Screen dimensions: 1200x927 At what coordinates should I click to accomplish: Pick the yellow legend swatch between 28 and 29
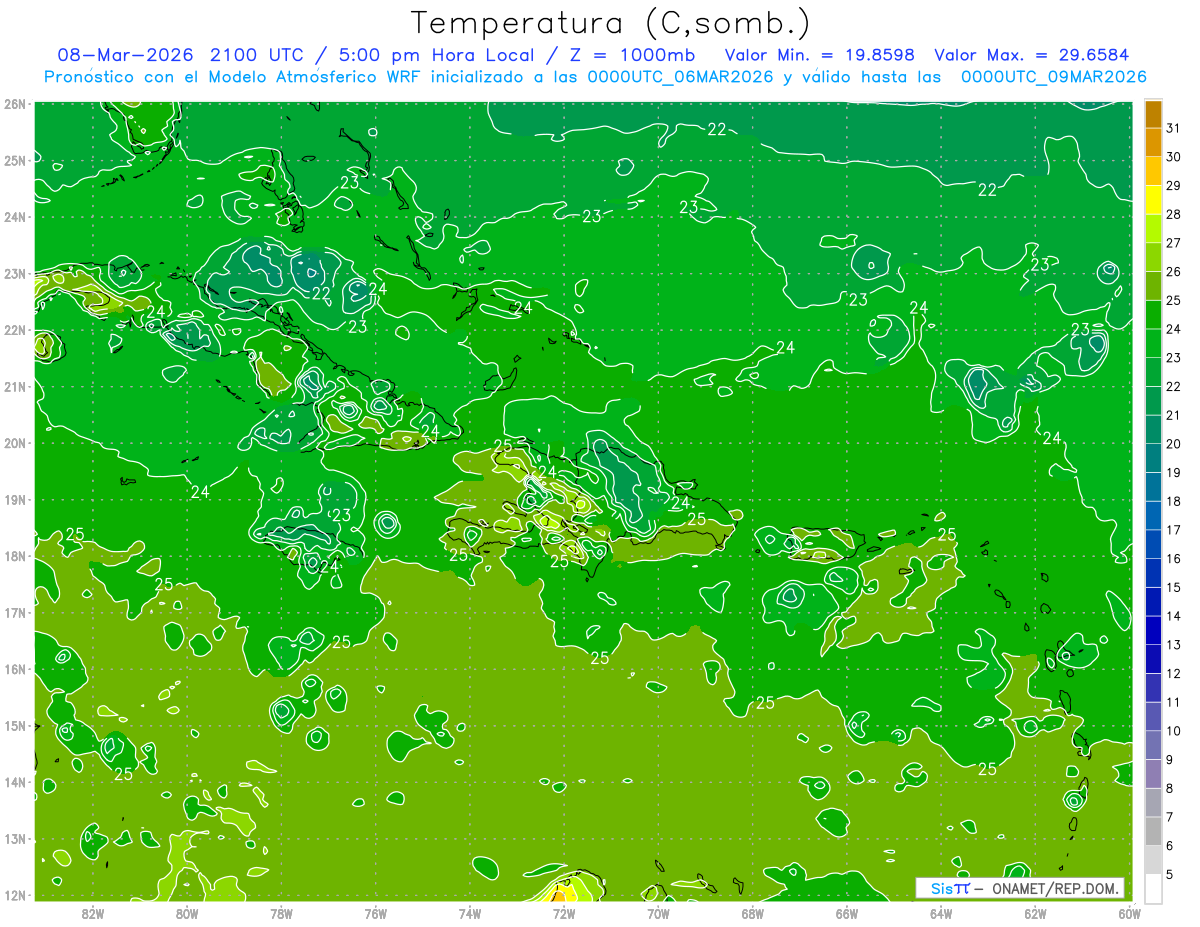click(1154, 200)
